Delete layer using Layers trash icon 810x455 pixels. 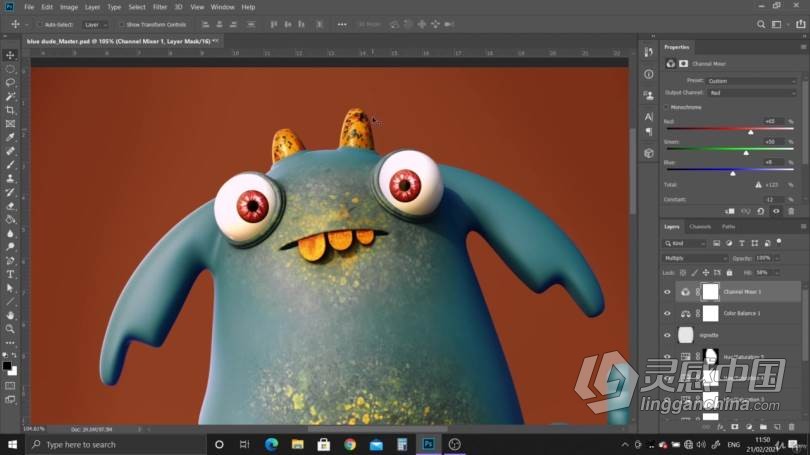click(x=791, y=427)
